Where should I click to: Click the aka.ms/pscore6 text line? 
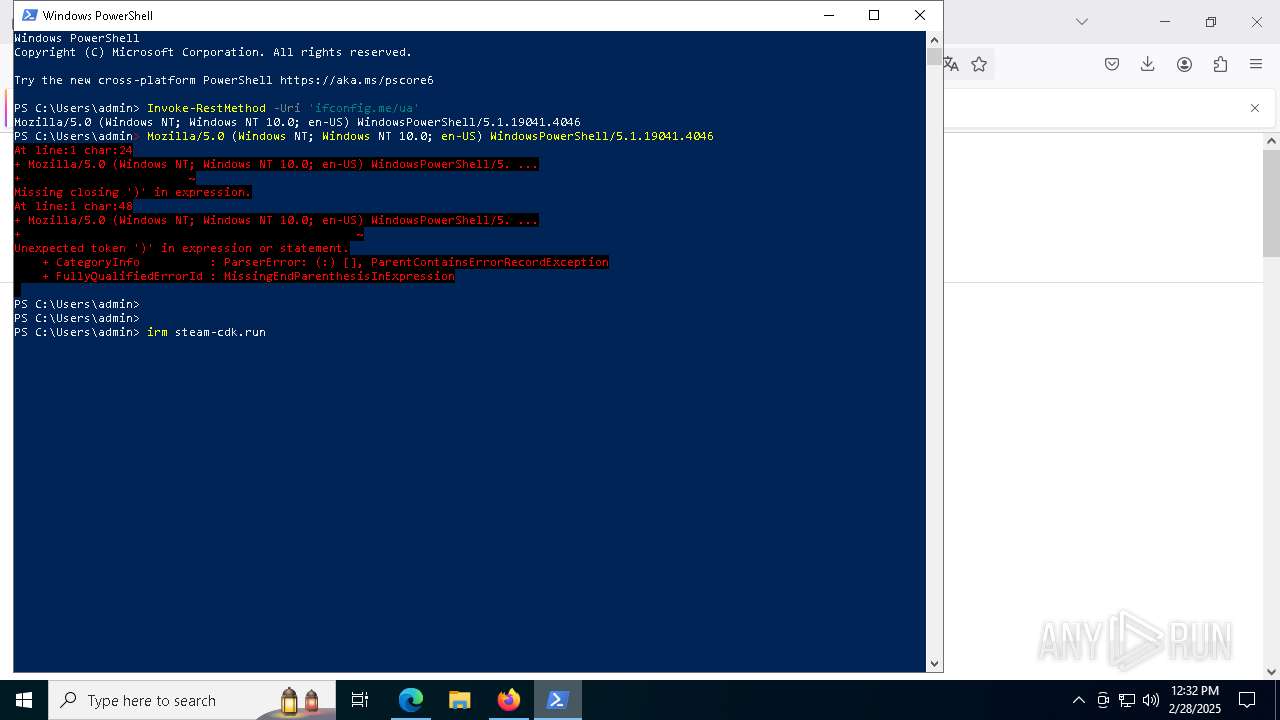pos(224,80)
